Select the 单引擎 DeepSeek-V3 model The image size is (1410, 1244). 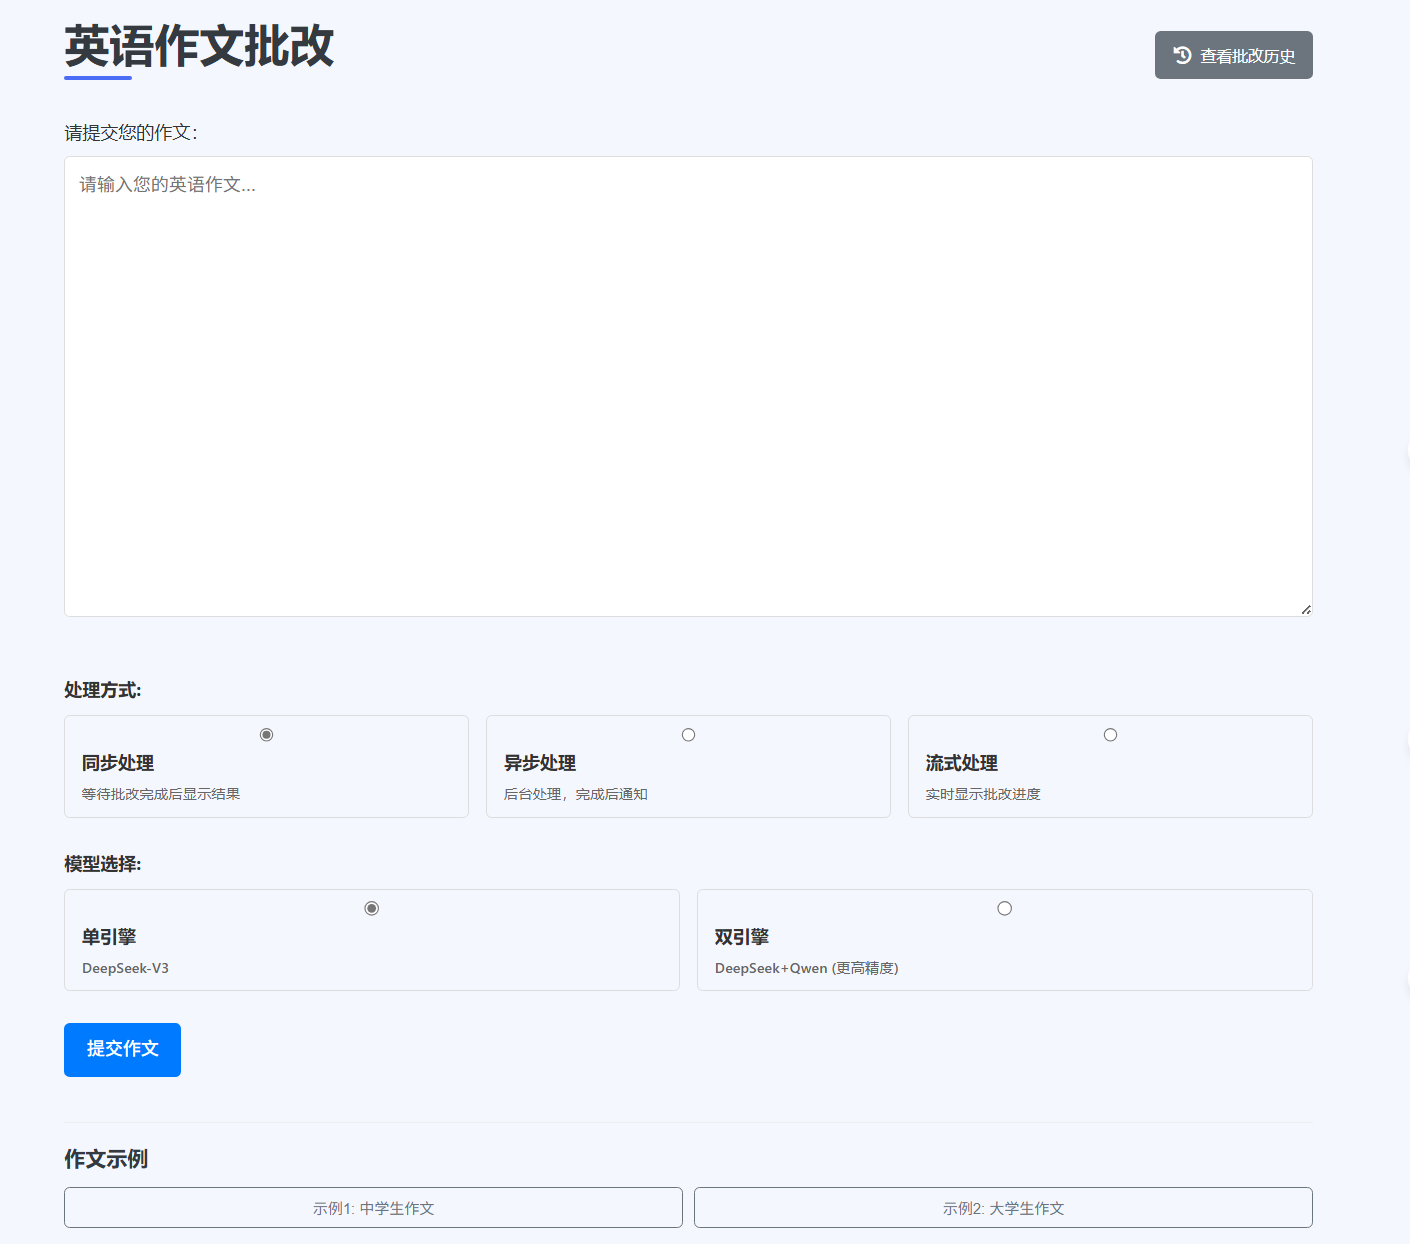(371, 908)
